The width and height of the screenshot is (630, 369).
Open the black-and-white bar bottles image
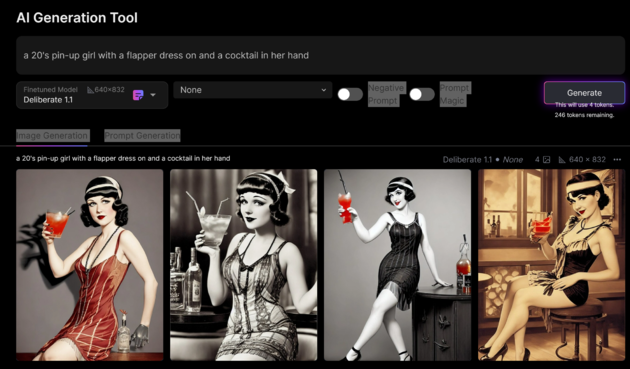(x=243, y=265)
